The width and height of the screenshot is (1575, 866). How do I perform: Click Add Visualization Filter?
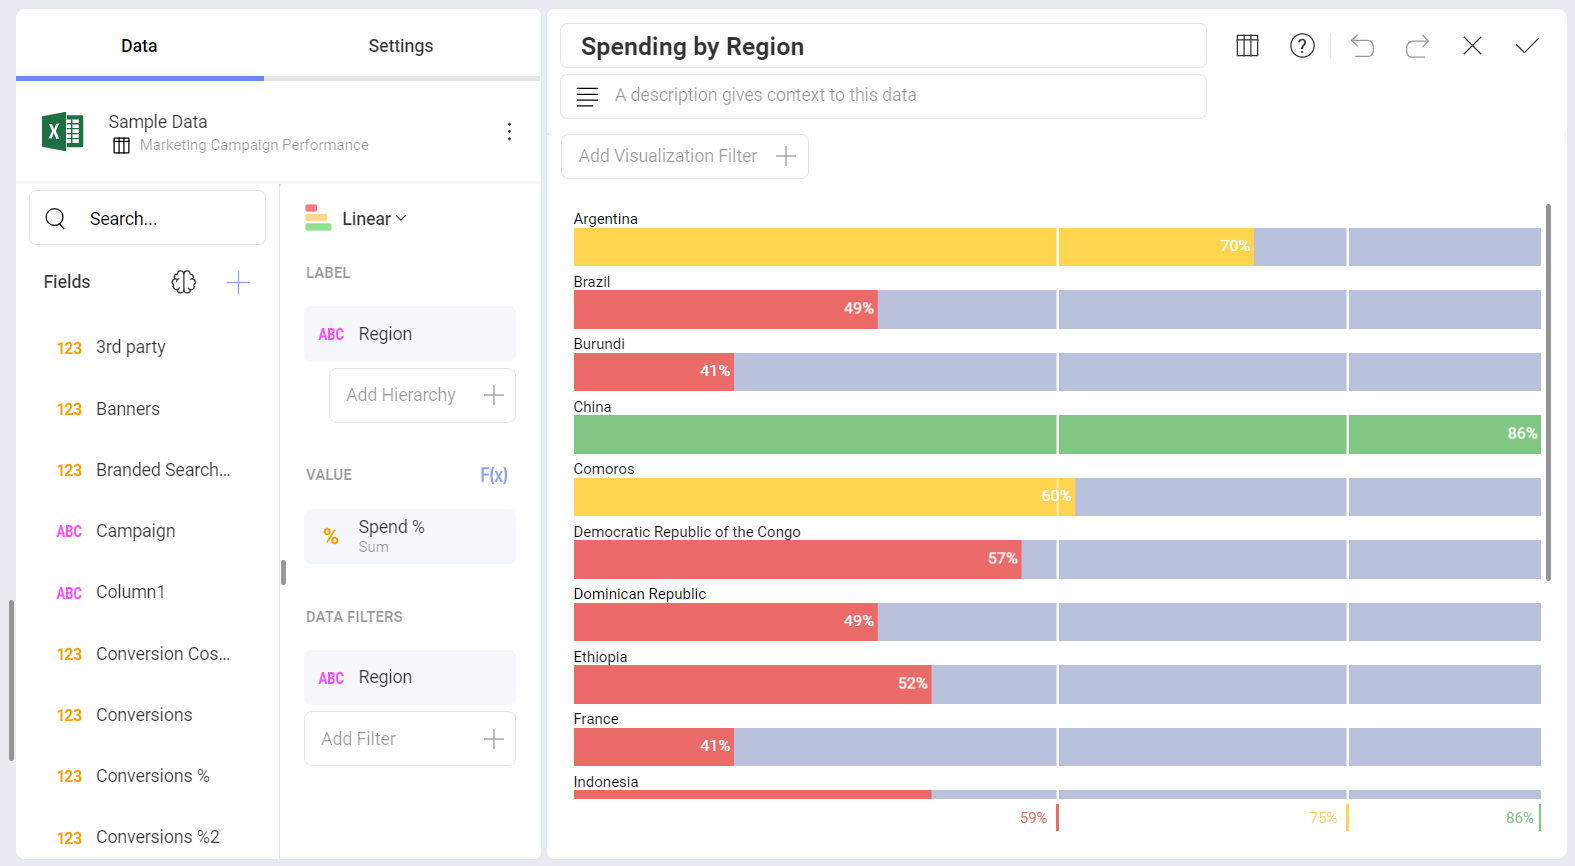click(684, 156)
